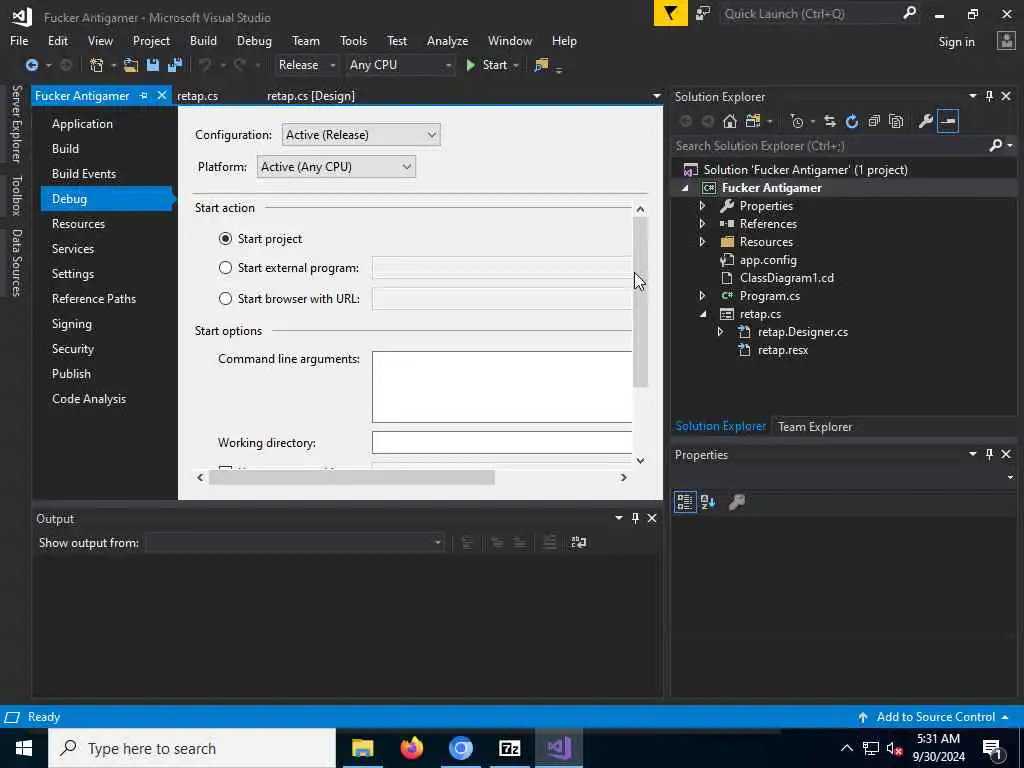Open the Build Events properties page

coord(84,174)
